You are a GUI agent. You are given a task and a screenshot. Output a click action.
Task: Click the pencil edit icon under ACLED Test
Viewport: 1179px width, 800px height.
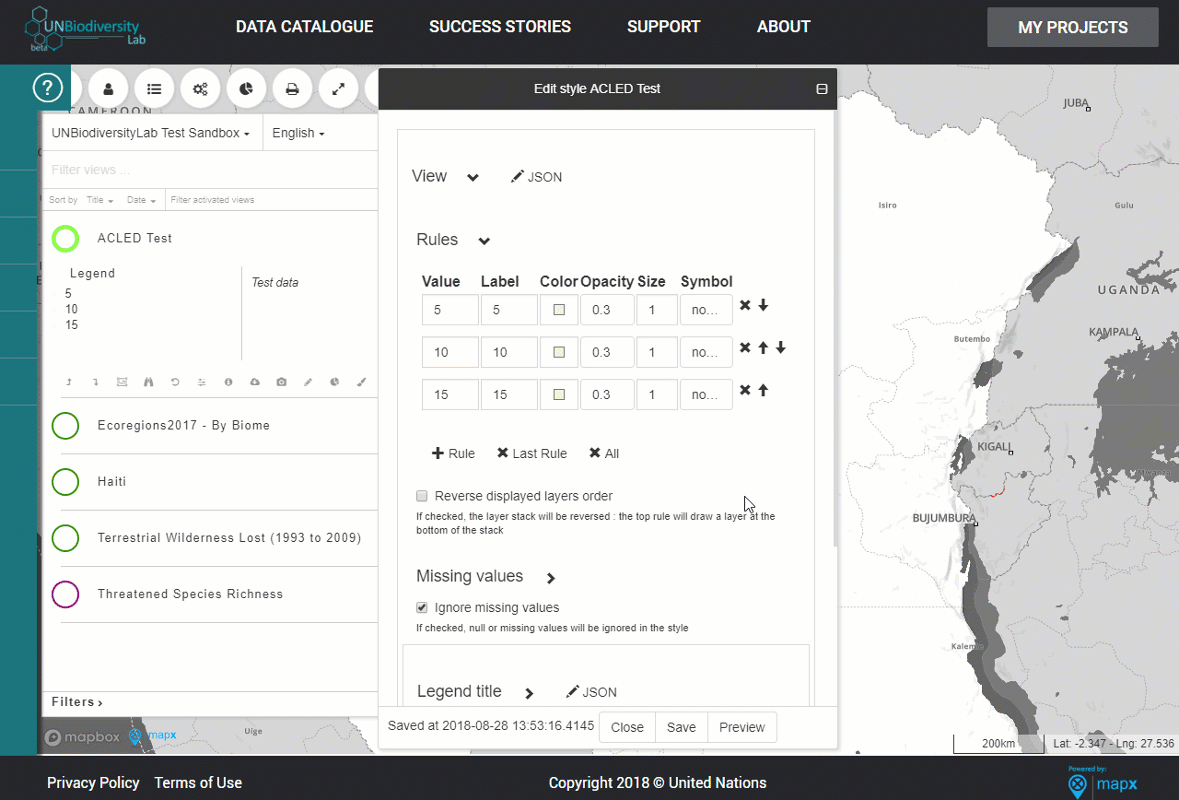click(308, 382)
